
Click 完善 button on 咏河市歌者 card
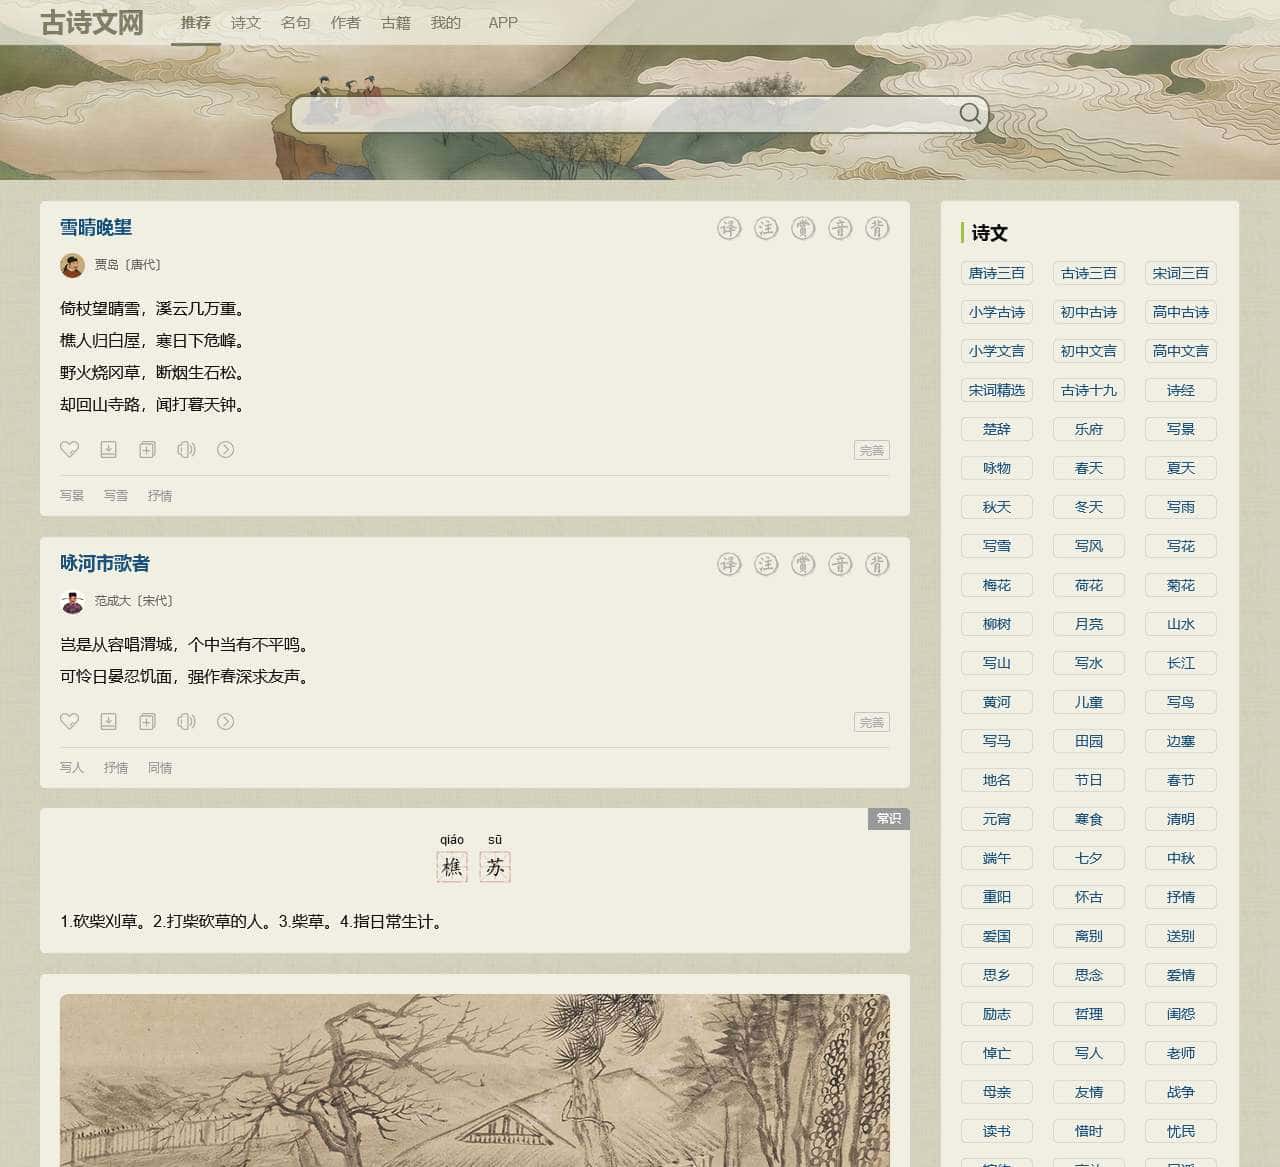point(872,722)
